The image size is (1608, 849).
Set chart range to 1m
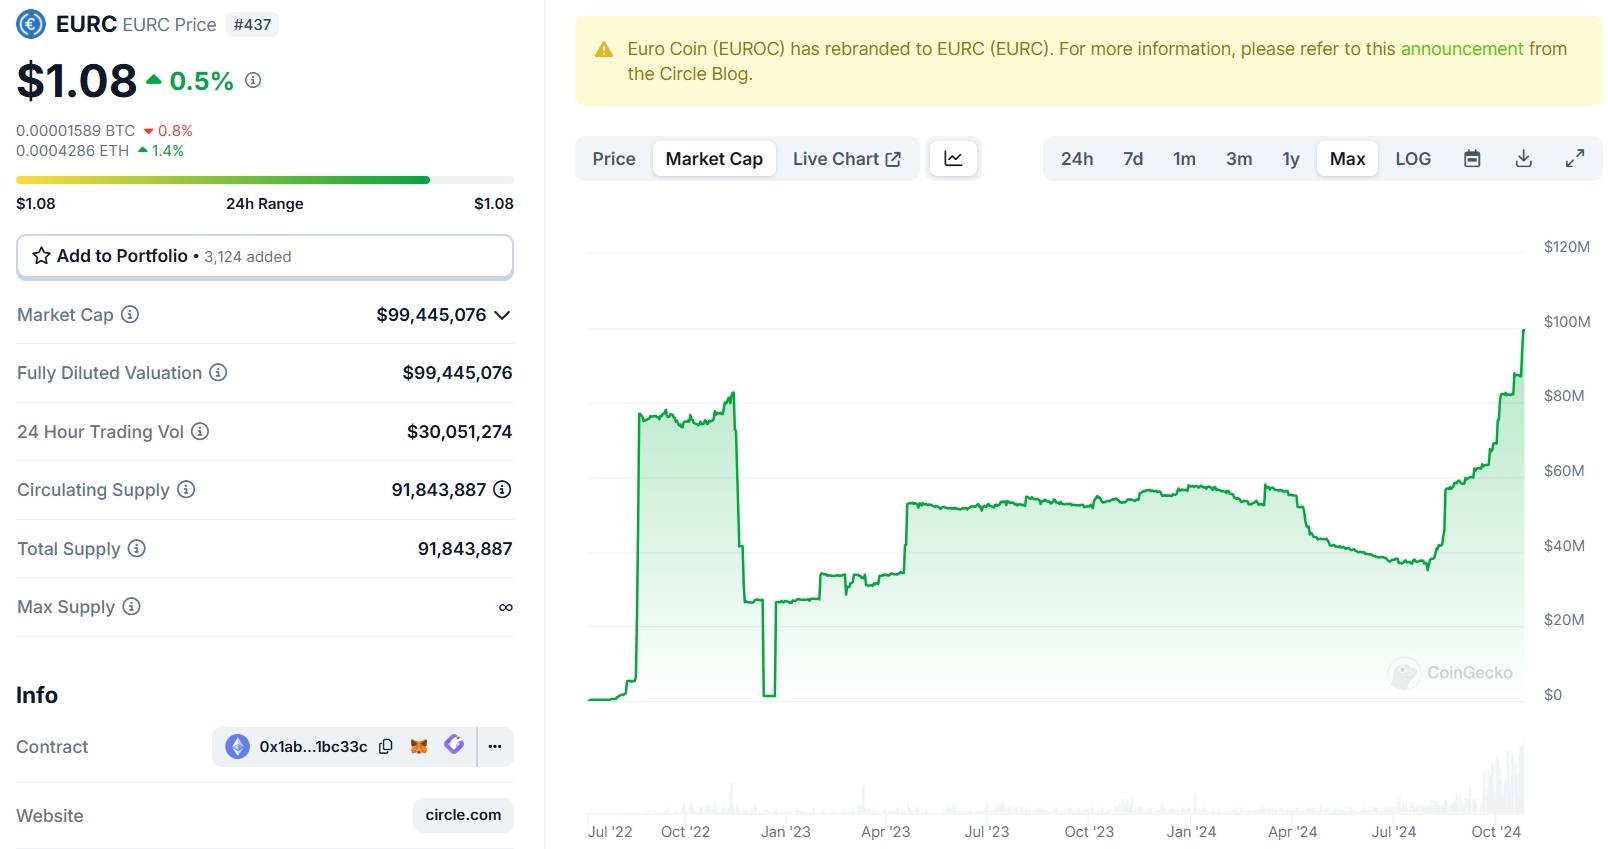(x=1185, y=158)
